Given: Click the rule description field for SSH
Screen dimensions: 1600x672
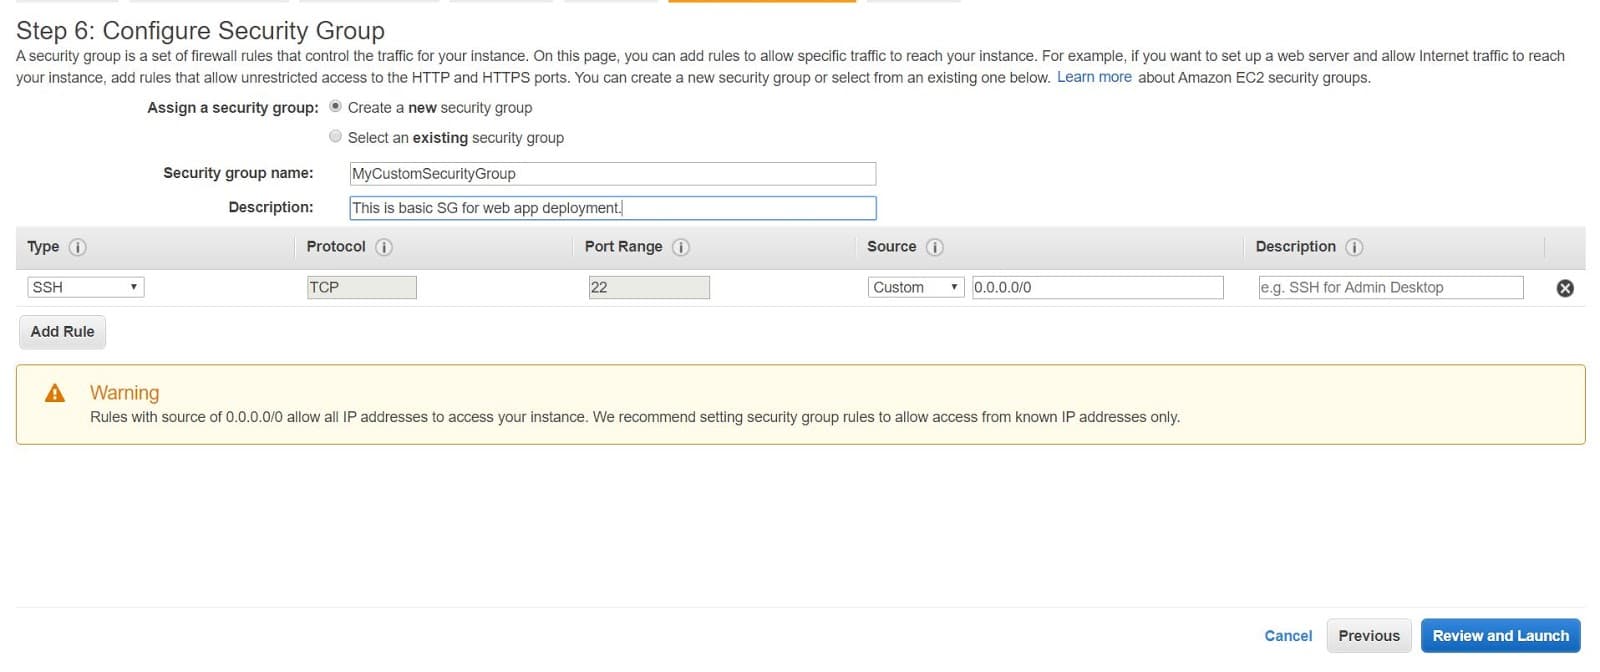Looking at the screenshot, I should 1391,287.
